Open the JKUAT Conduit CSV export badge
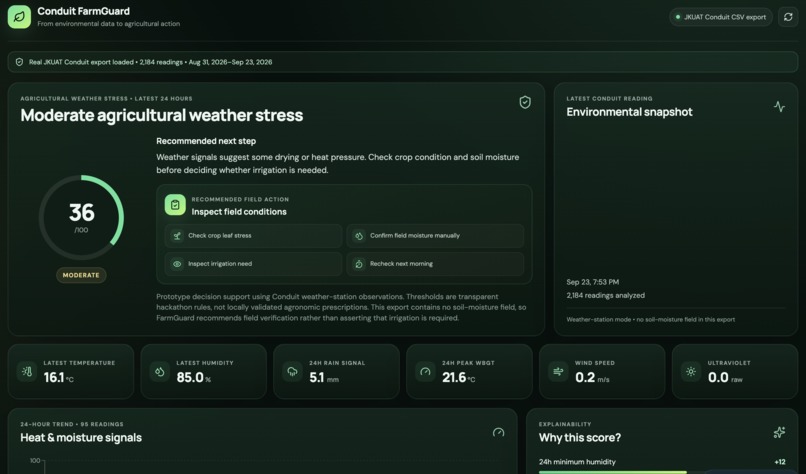 721,17
